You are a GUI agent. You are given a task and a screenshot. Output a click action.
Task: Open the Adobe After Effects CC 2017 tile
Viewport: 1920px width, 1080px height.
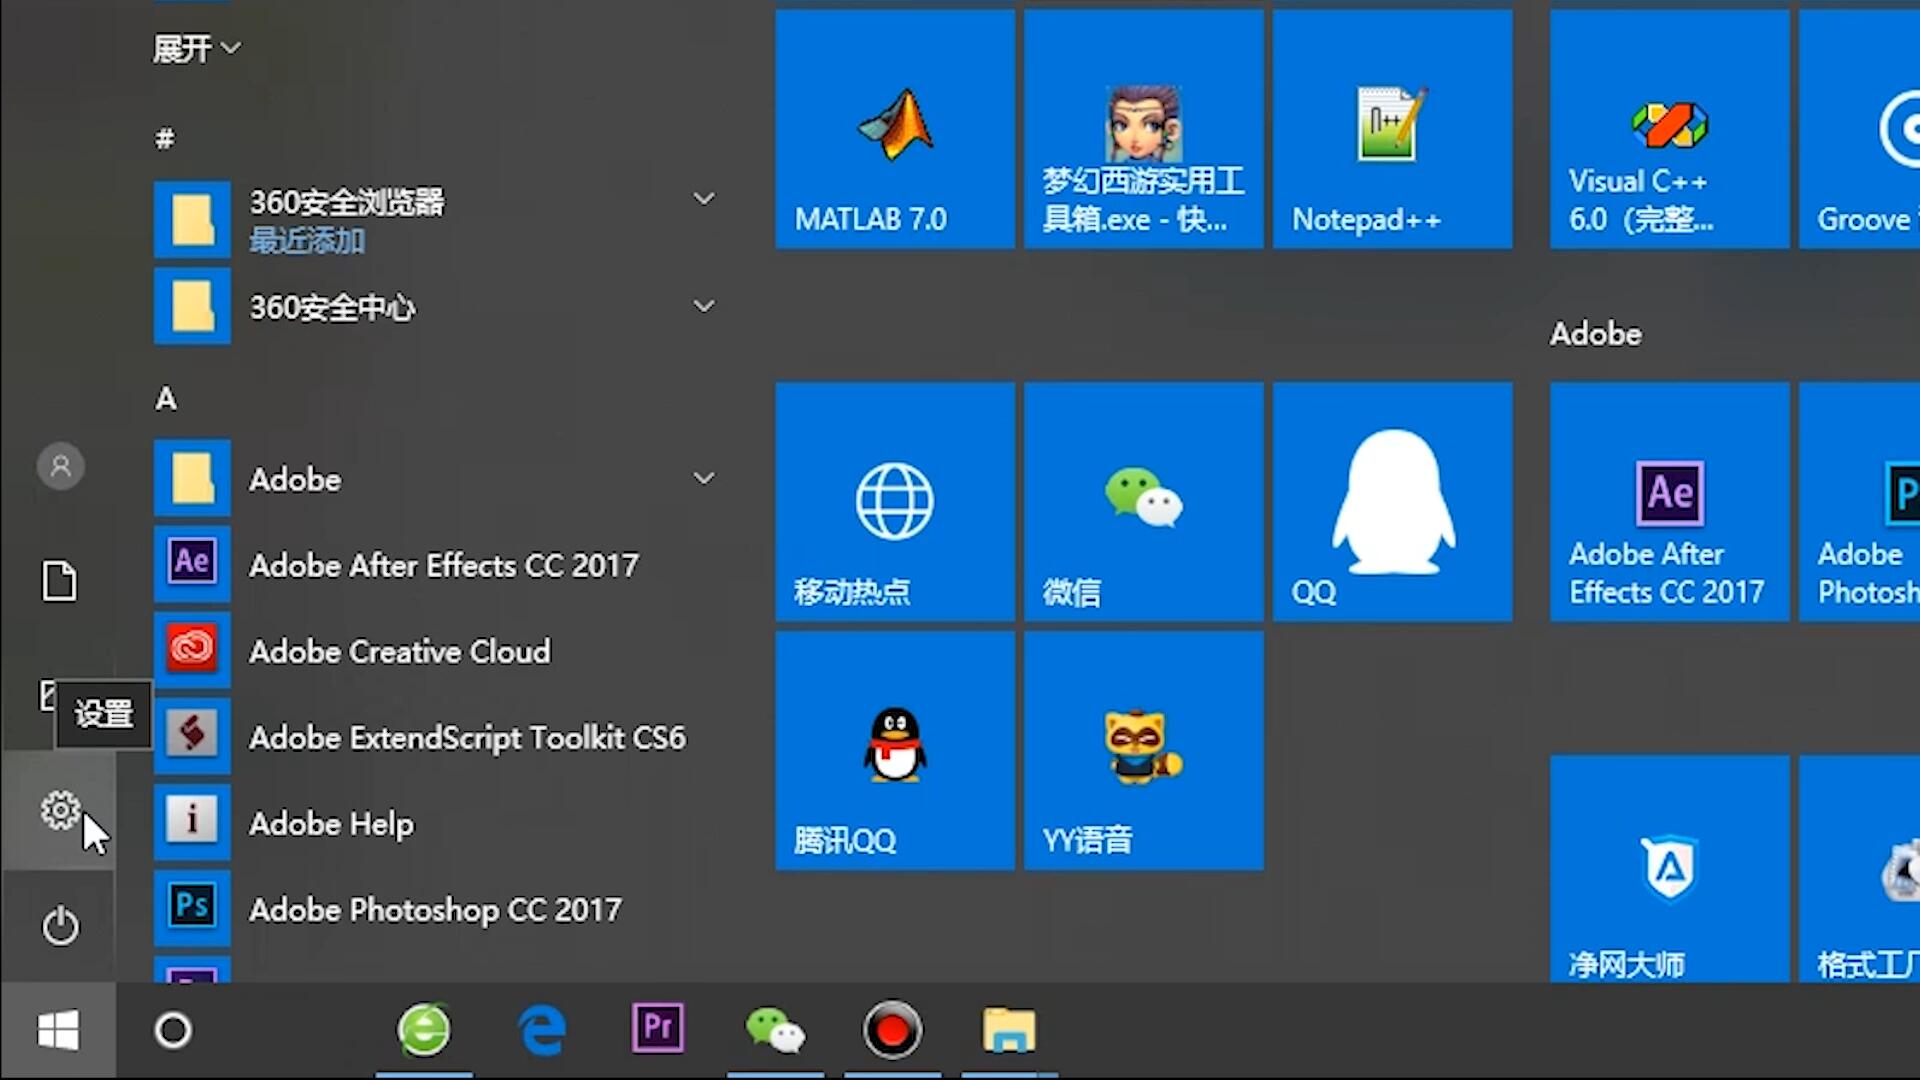coord(1668,502)
